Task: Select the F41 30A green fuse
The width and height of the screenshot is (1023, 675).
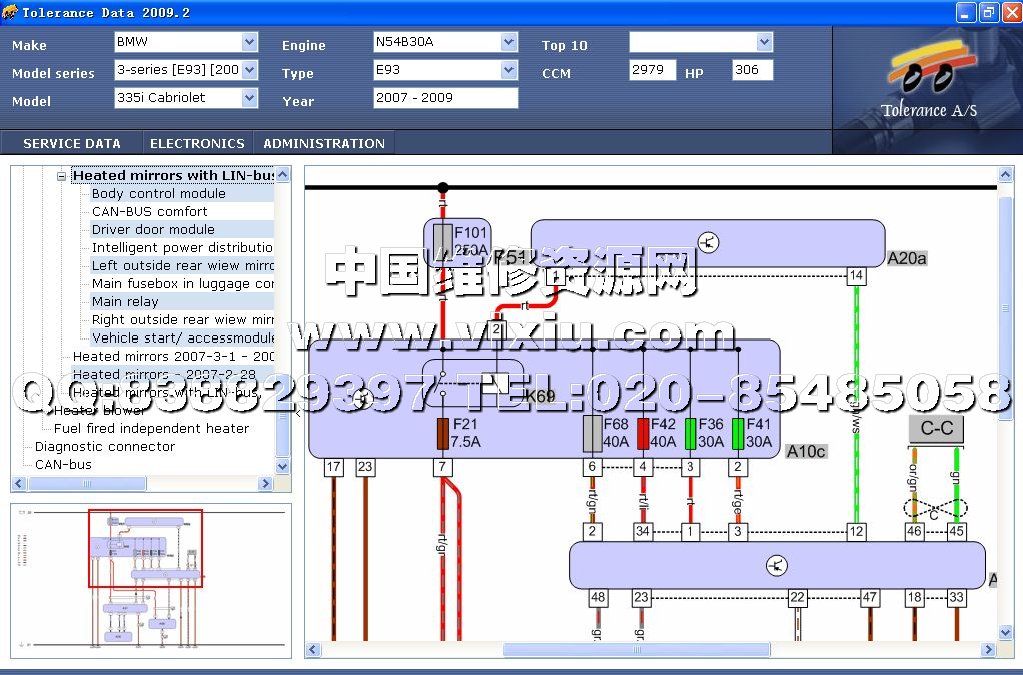Action: pyautogui.click(x=738, y=434)
